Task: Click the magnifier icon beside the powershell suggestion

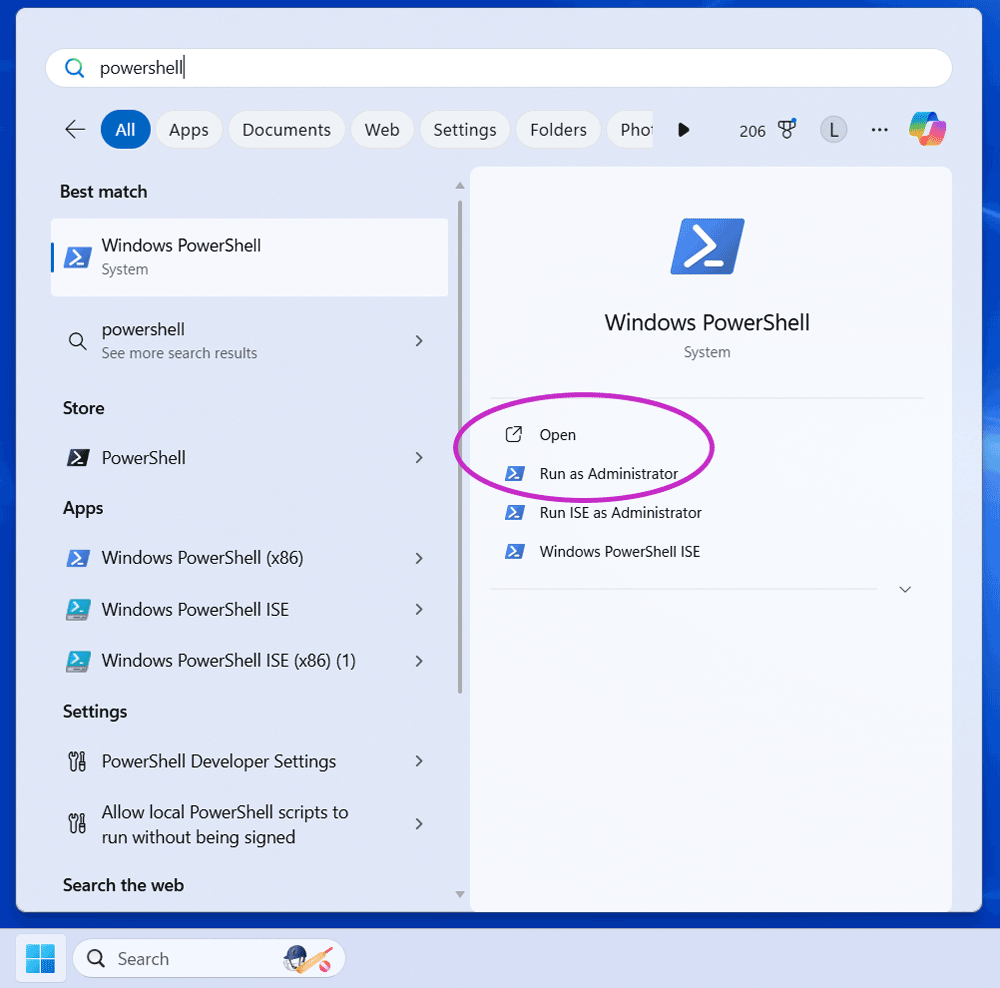Action: click(78, 341)
